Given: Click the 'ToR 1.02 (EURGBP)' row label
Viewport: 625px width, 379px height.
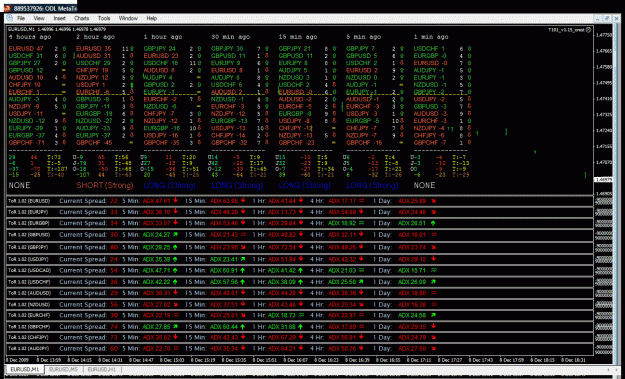Looking at the screenshot, I should click(28, 224).
